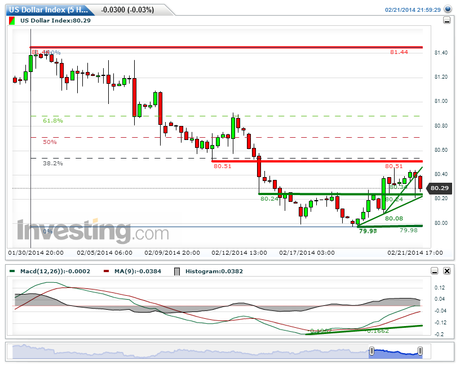Click the 50% Fibonacci level label

pos(50,142)
